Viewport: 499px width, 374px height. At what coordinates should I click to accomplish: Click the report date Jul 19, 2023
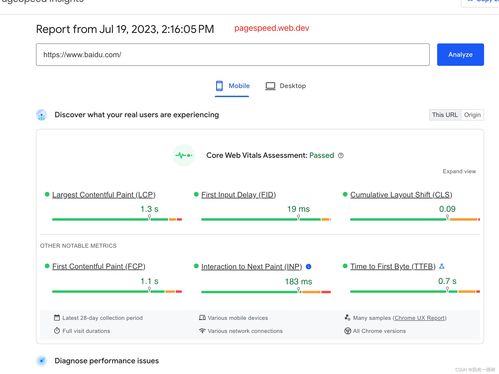(x=129, y=29)
